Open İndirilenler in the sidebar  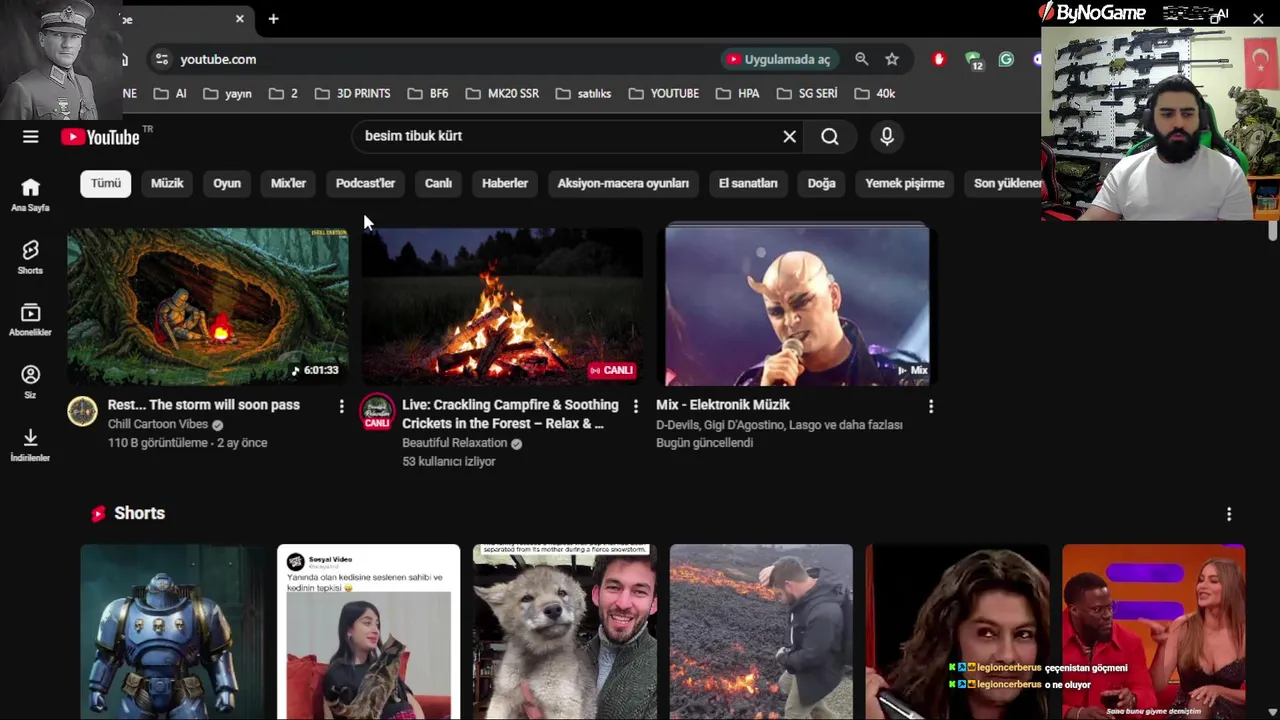30,445
